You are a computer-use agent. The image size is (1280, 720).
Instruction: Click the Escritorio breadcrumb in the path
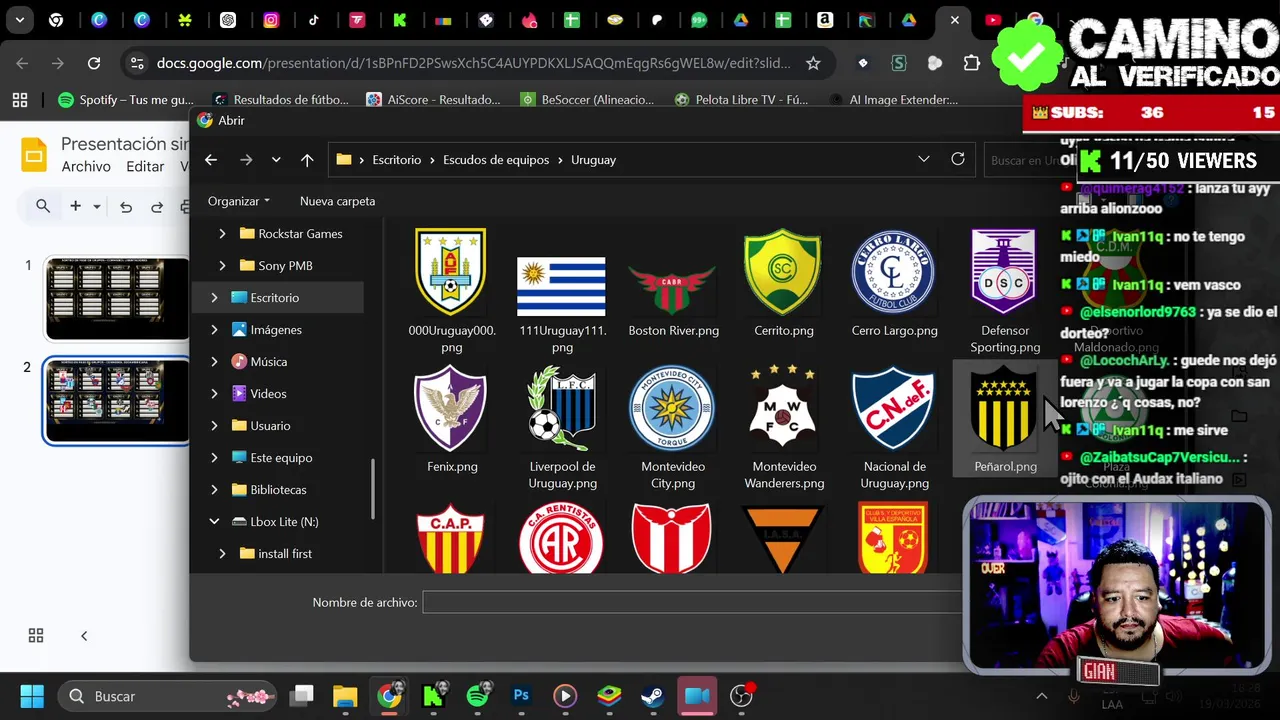tap(396, 160)
